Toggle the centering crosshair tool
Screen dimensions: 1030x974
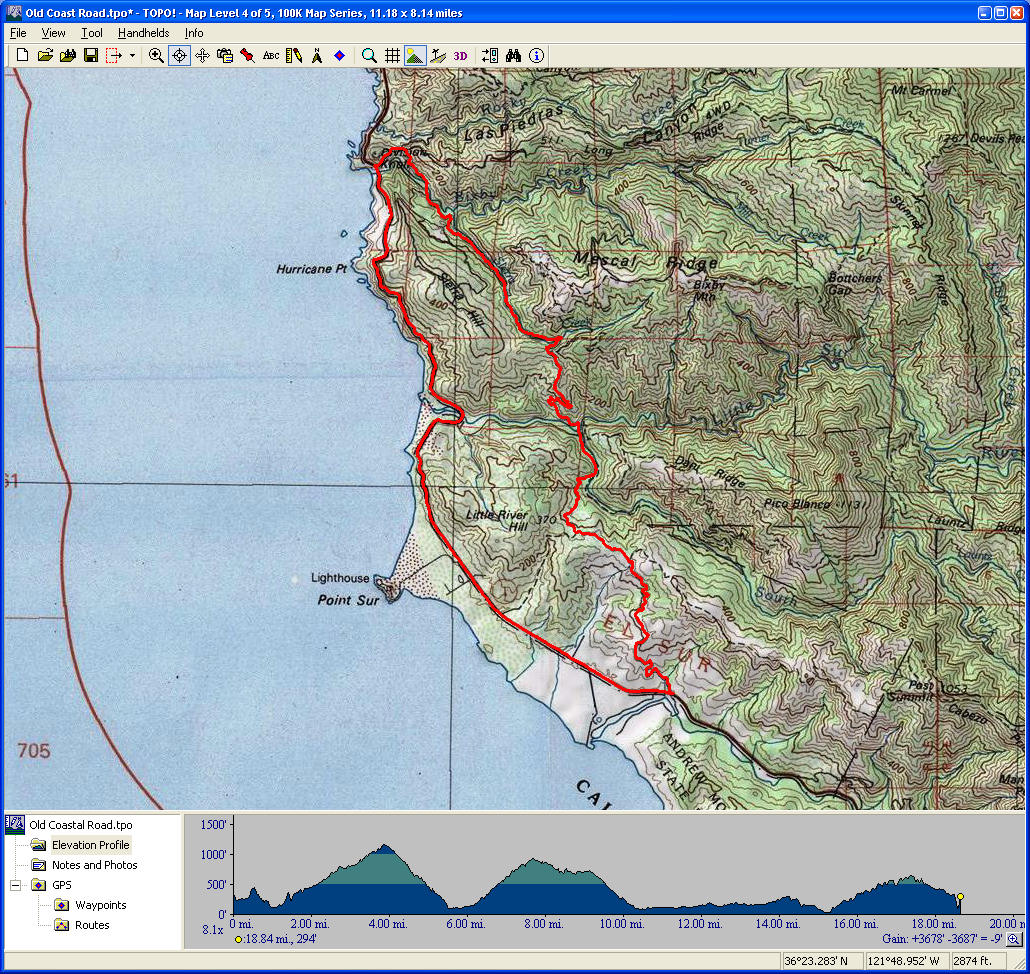pos(179,56)
